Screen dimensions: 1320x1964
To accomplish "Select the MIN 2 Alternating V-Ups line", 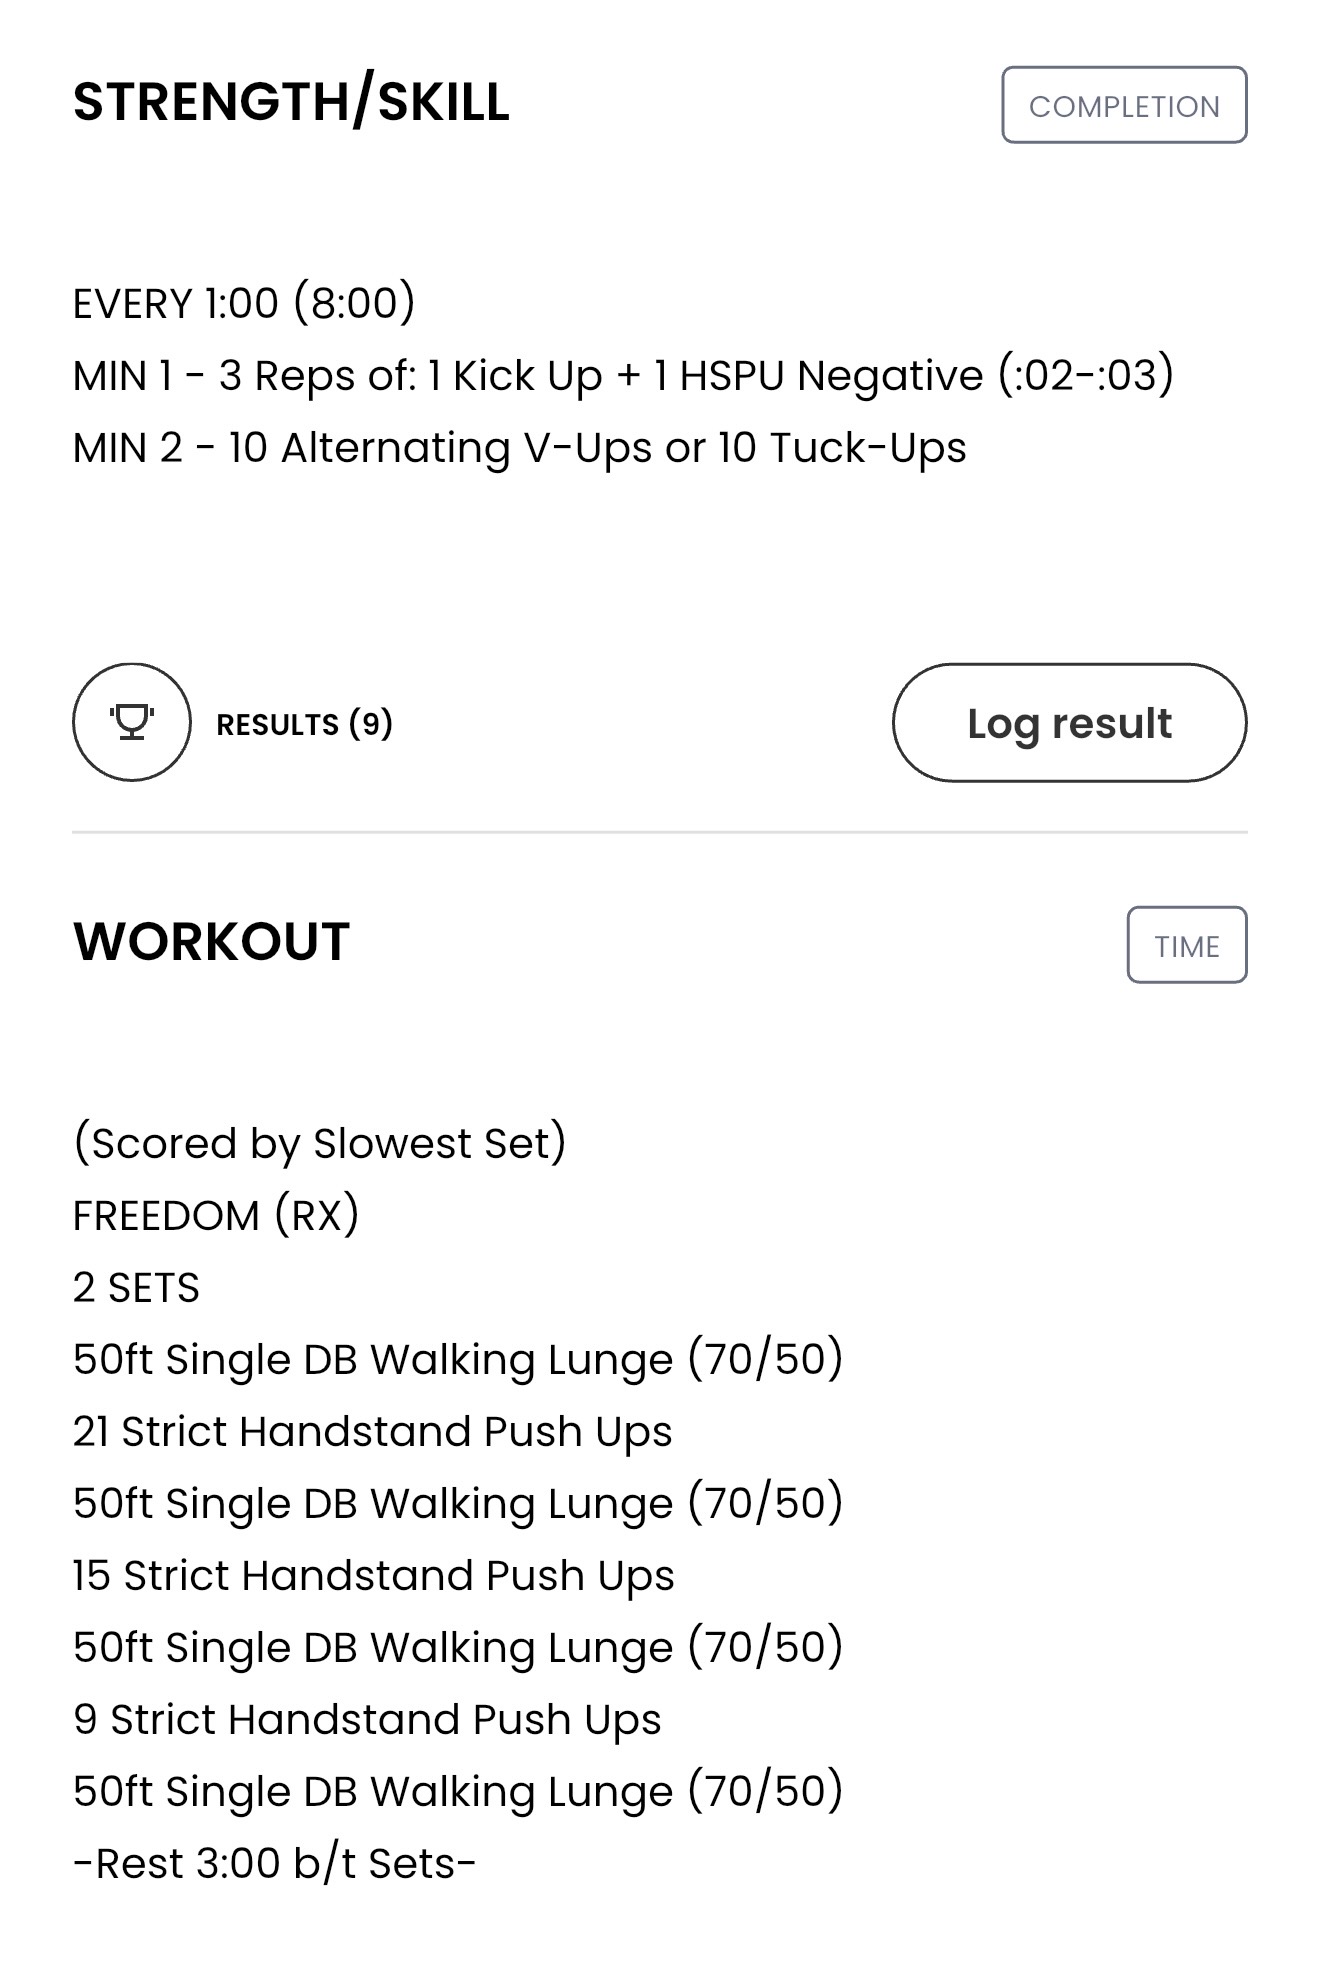I will tap(520, 448).
